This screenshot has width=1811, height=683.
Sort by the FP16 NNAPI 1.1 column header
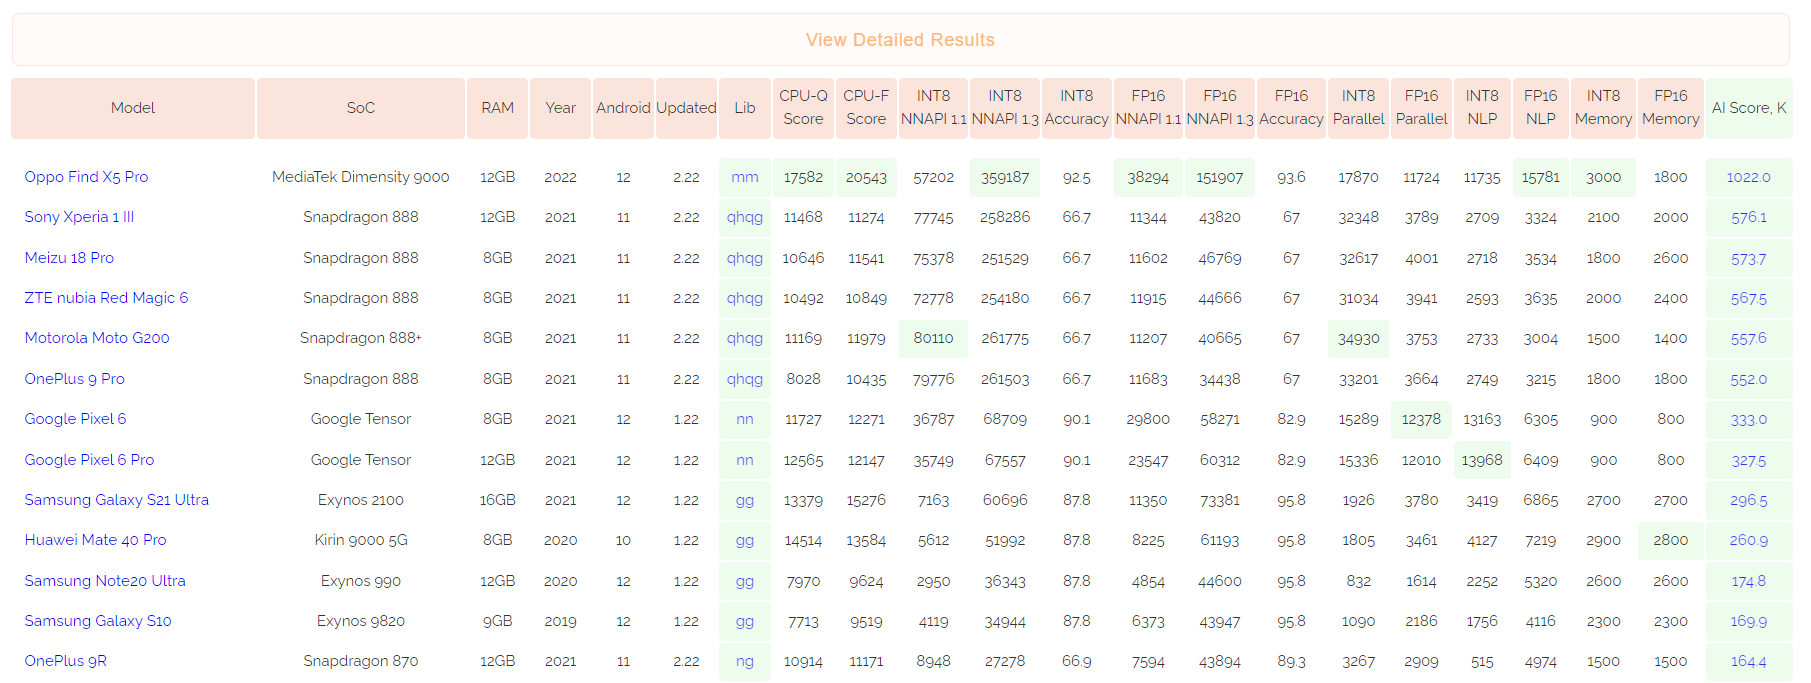click(x=1148, y=108)
